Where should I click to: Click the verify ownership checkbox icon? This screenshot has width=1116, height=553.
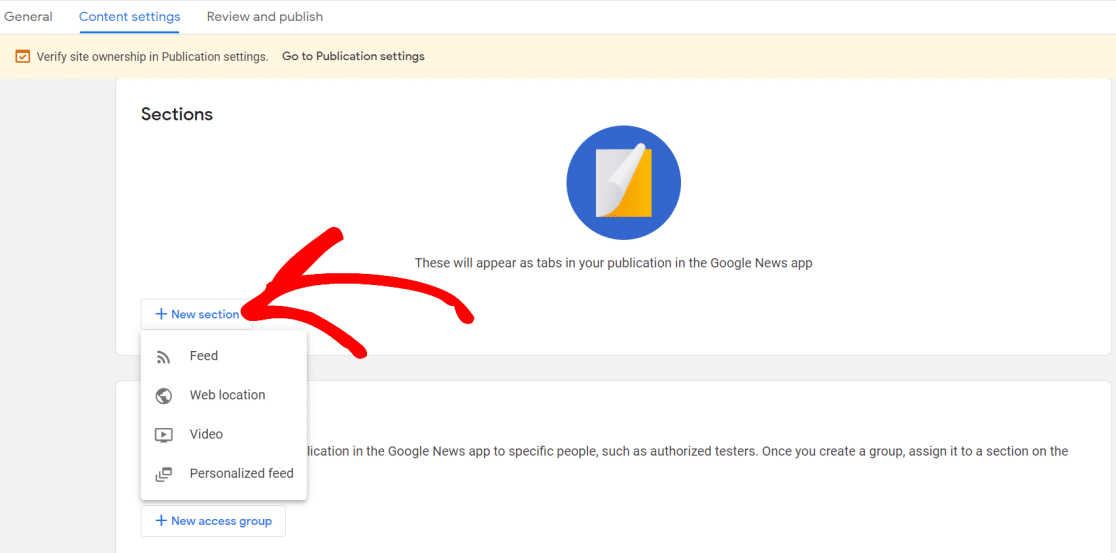23,56
